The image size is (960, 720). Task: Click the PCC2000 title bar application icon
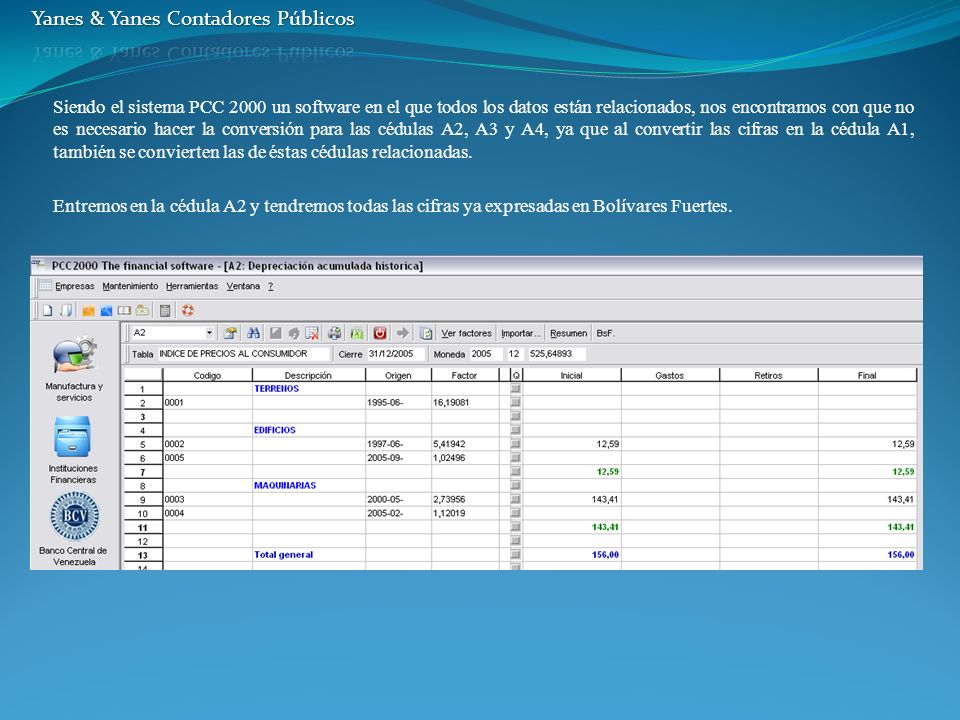(39, 265)
